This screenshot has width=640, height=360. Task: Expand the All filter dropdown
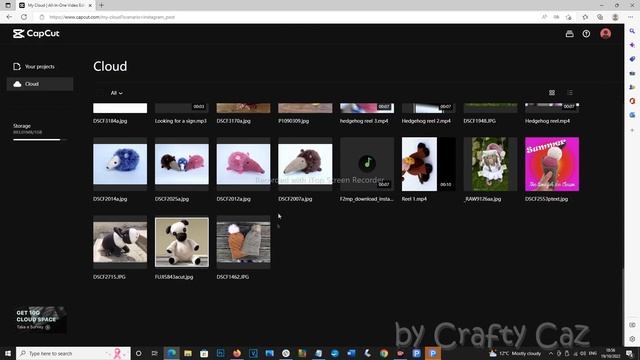pyautogui.click(x=116, y=93)
